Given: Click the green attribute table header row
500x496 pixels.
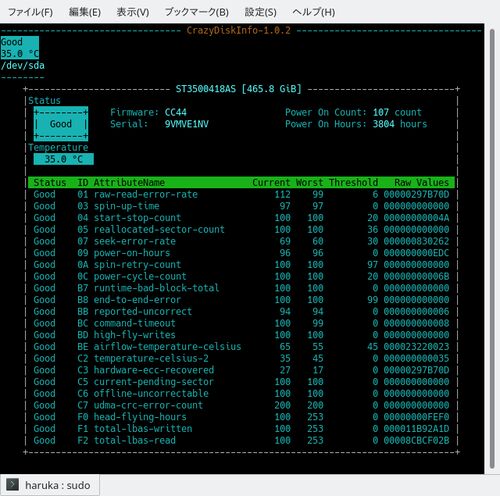Looking at the screenshot, I should coord(241,182).
